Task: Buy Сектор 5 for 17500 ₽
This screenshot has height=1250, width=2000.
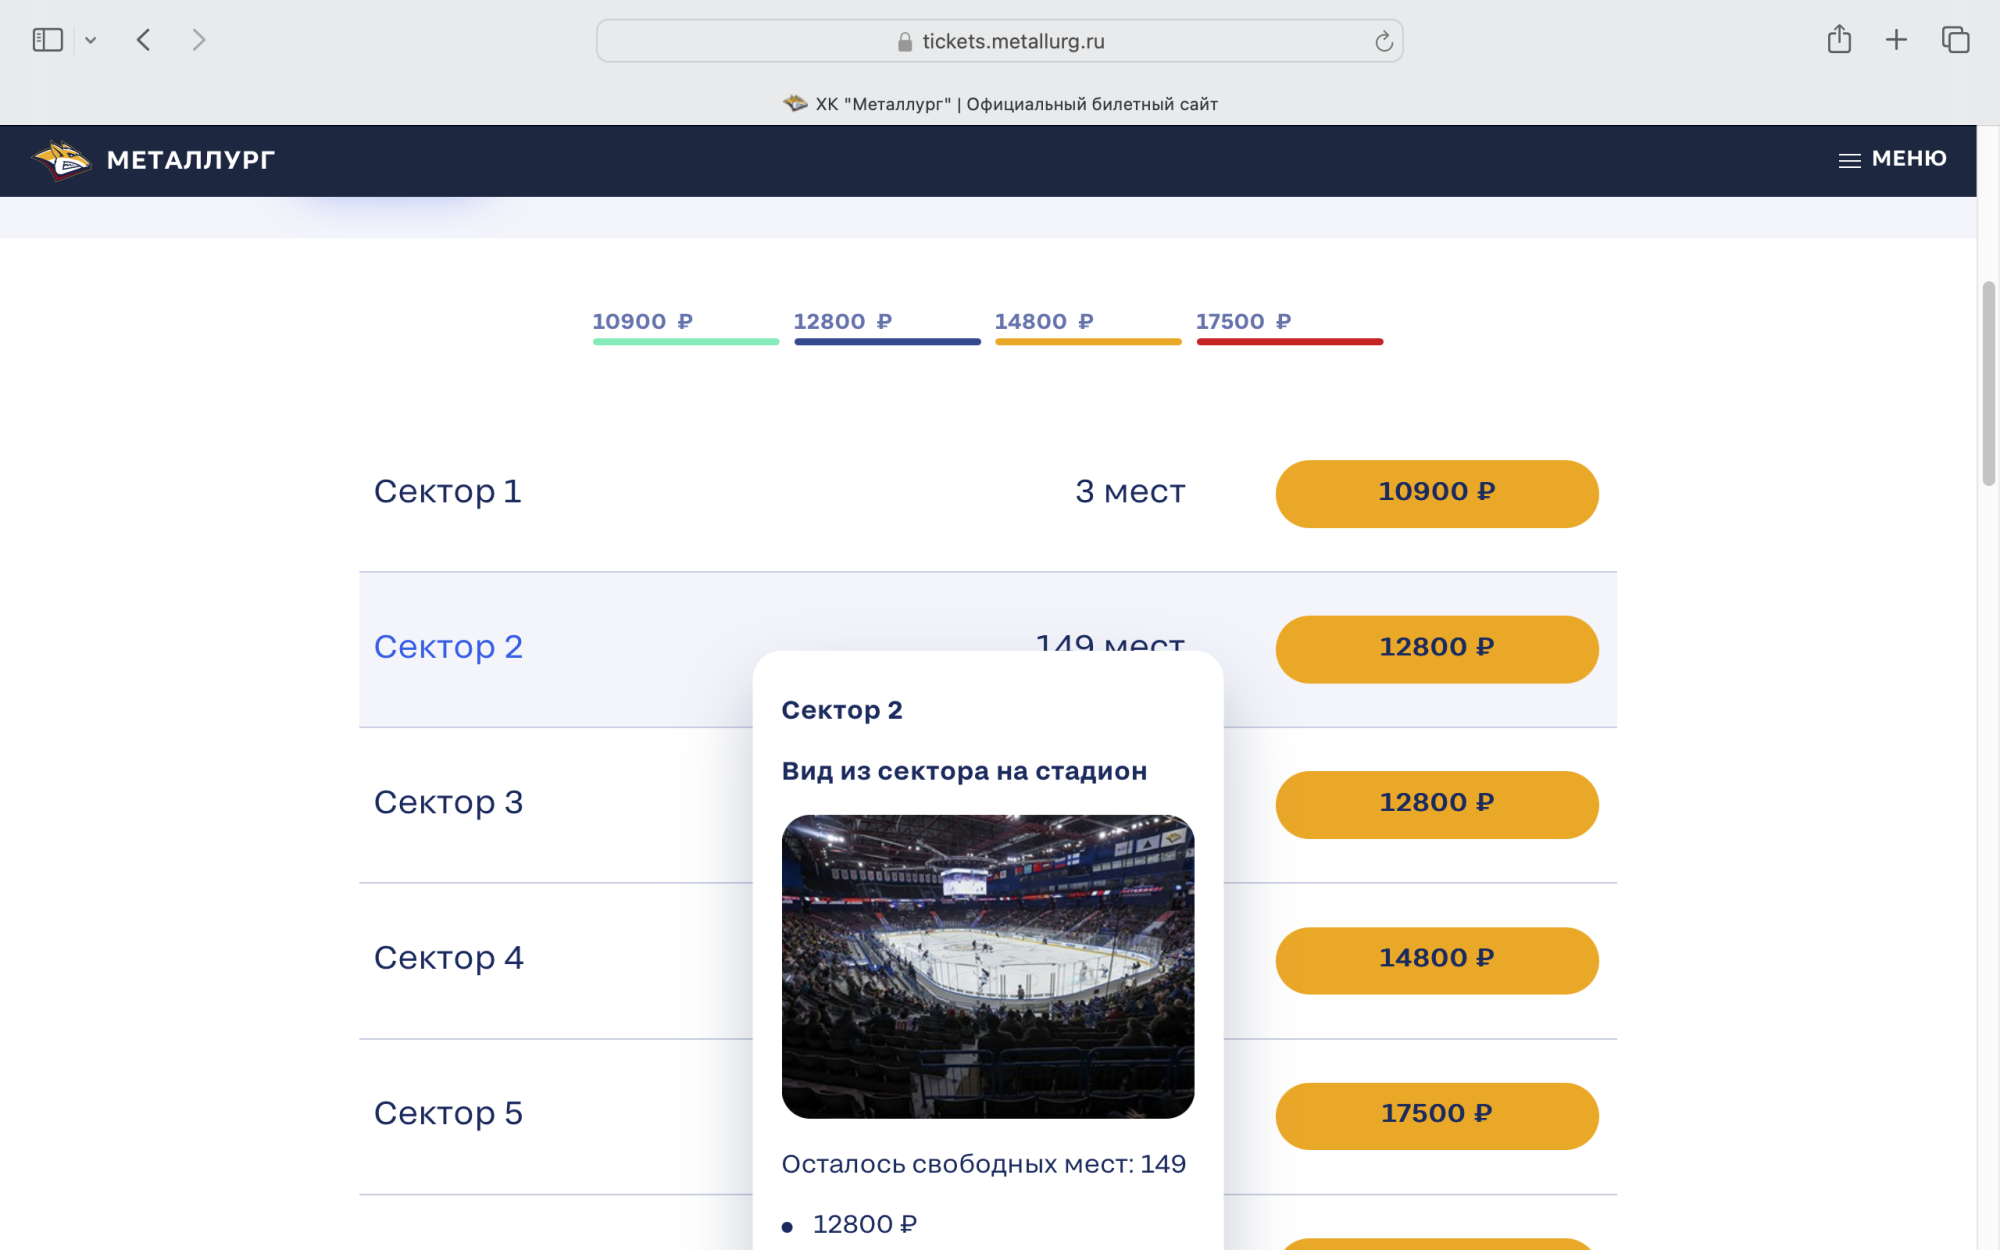Action: click(1437, 1116)
